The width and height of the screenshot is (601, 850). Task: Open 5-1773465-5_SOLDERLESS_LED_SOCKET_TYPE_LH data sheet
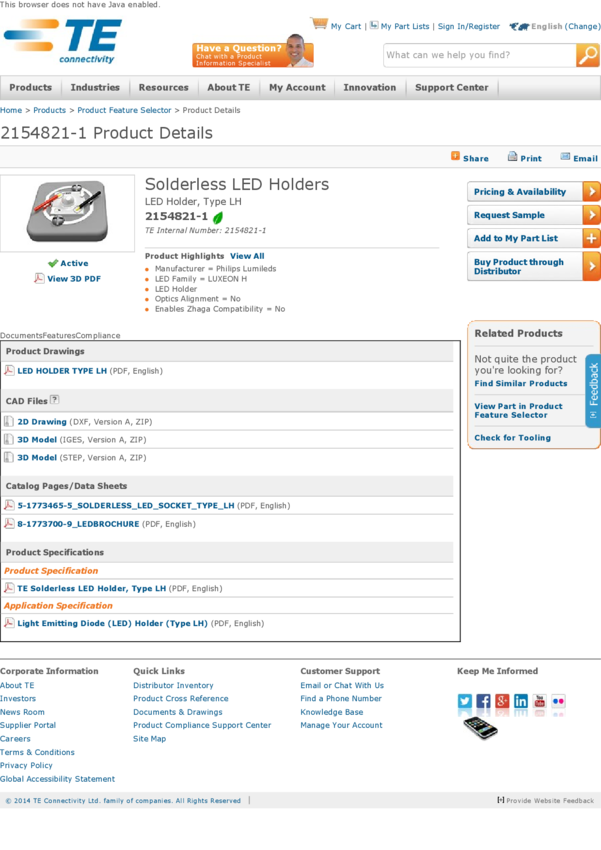126,505
